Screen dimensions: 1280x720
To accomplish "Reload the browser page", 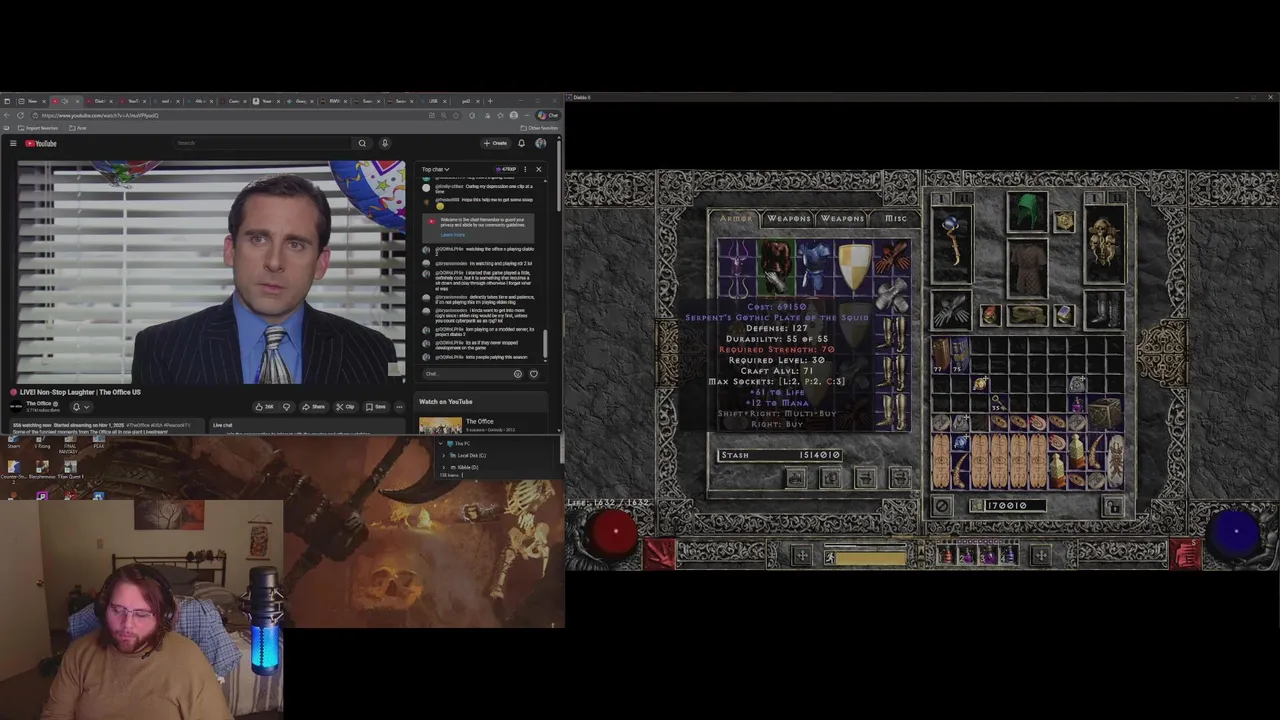I will coord(20,115).
